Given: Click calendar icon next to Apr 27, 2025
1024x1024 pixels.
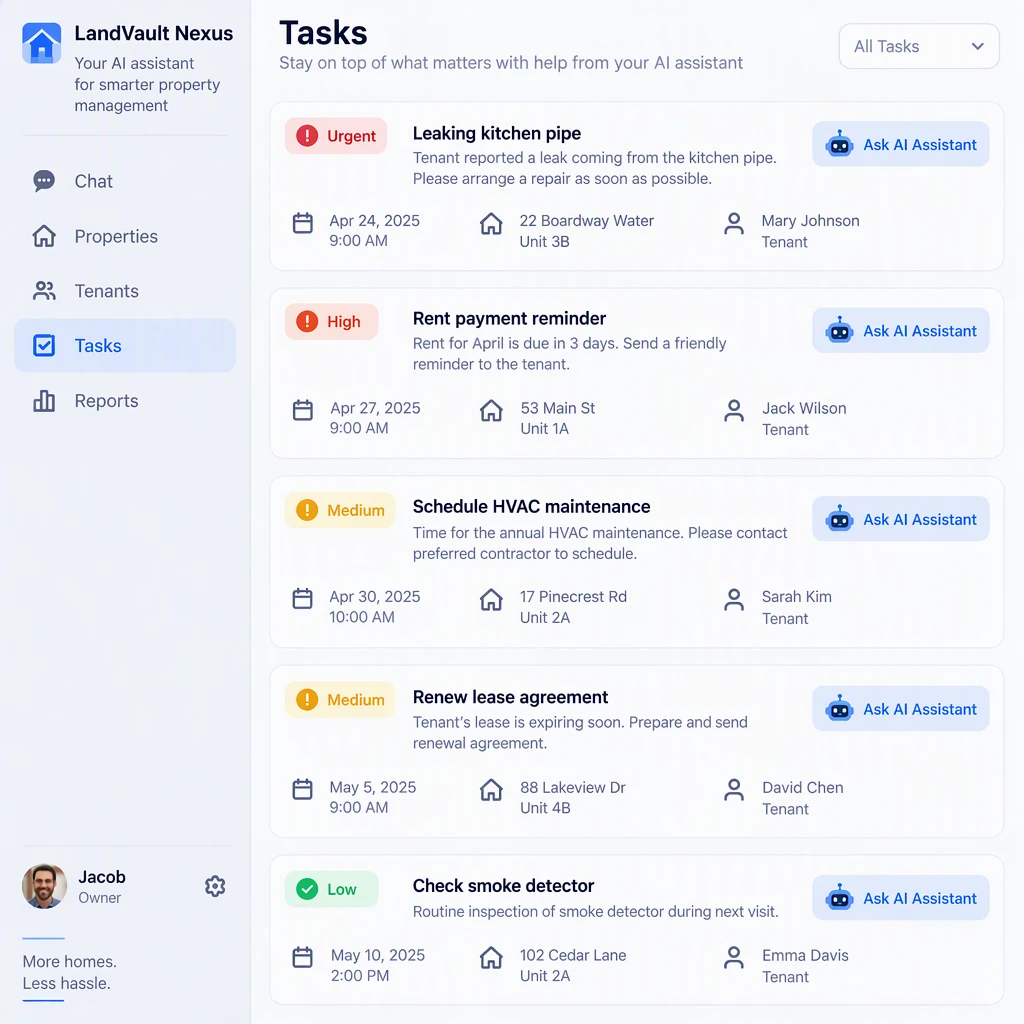Looking at the screenshot, I should [302, 410].
